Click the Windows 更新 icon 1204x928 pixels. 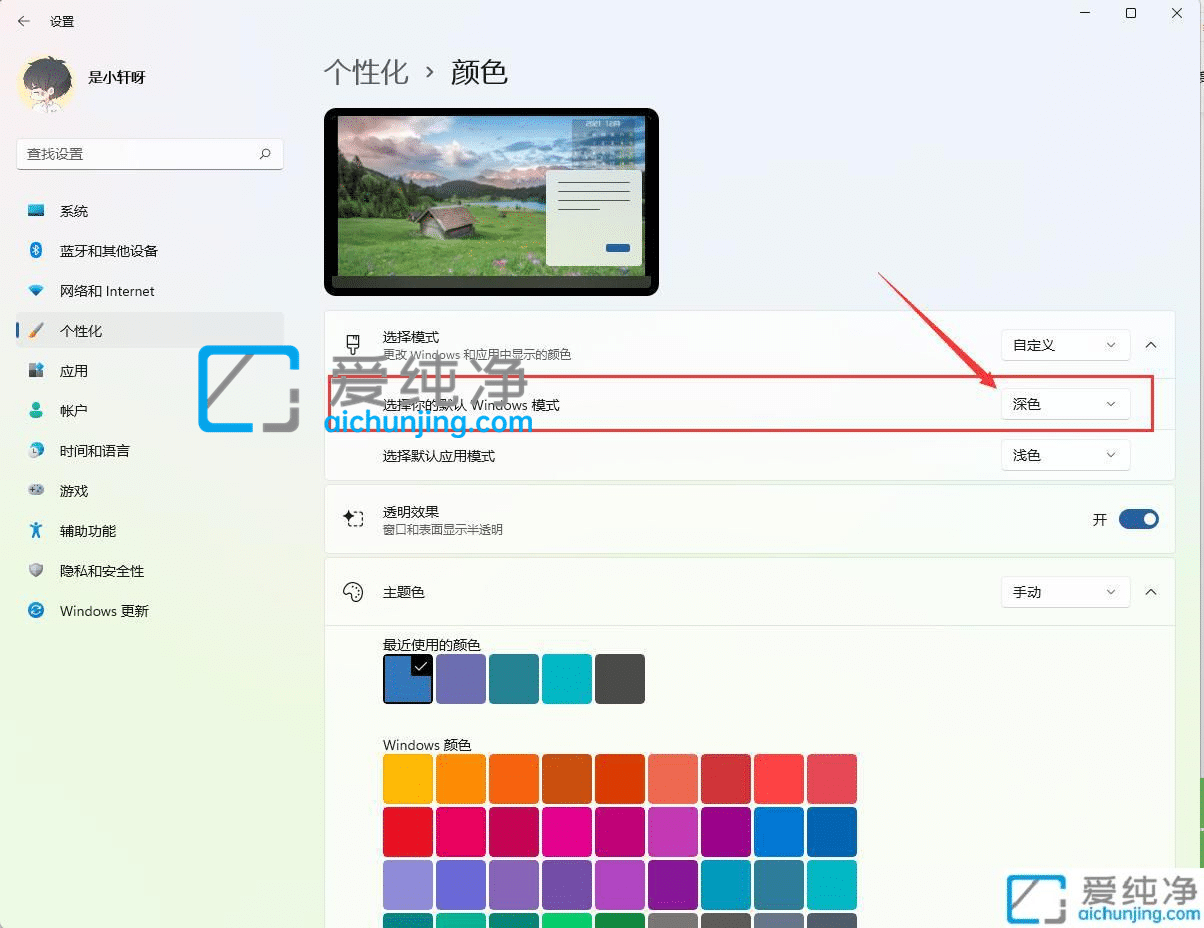pyautogui.click(x=36, y=611)
